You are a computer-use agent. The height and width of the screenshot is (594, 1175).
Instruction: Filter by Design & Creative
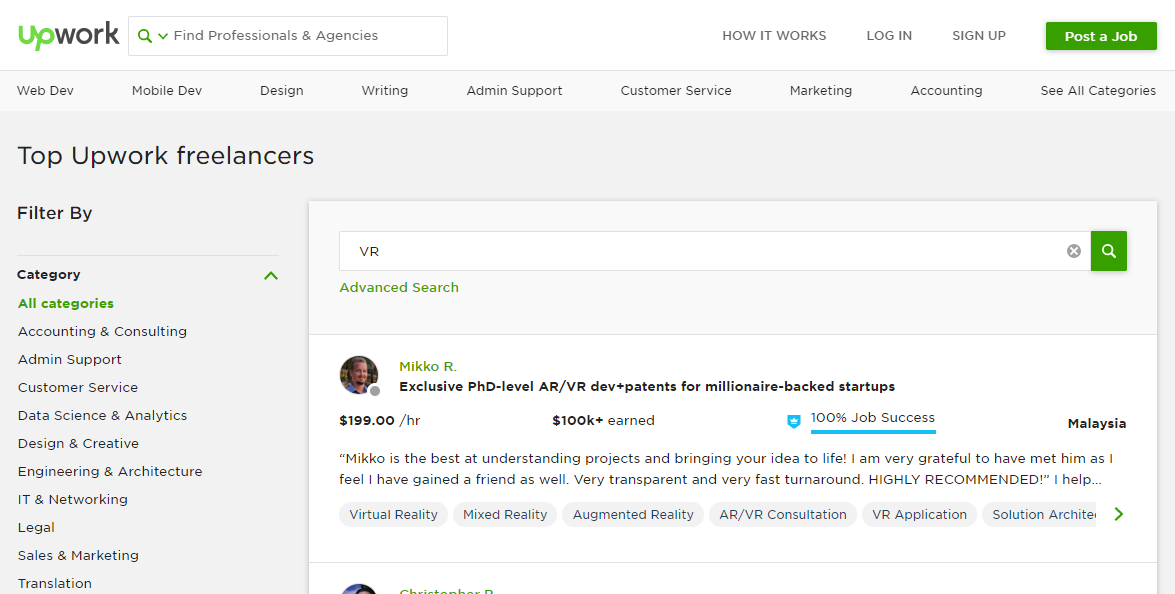(79, 443)
